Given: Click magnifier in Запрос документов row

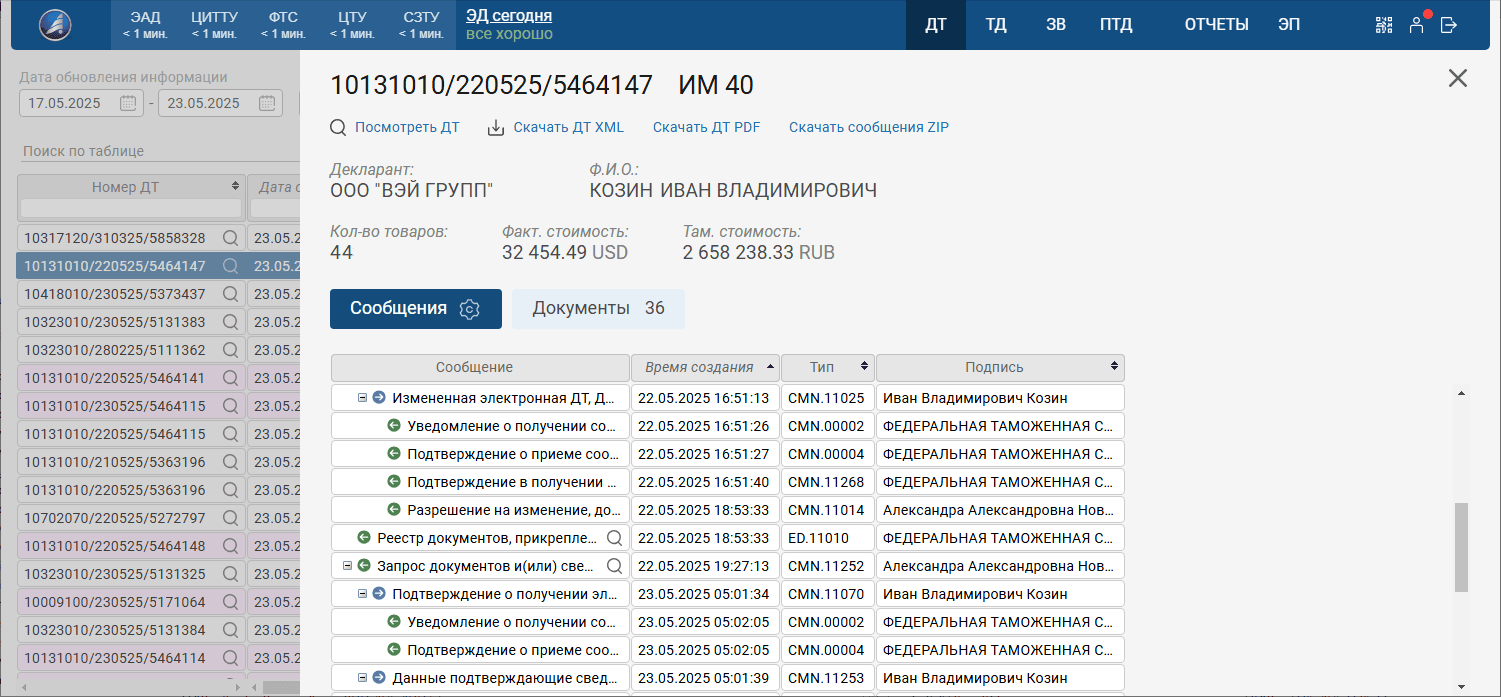Looking at the screenshot, I should (x=615, y=566).
